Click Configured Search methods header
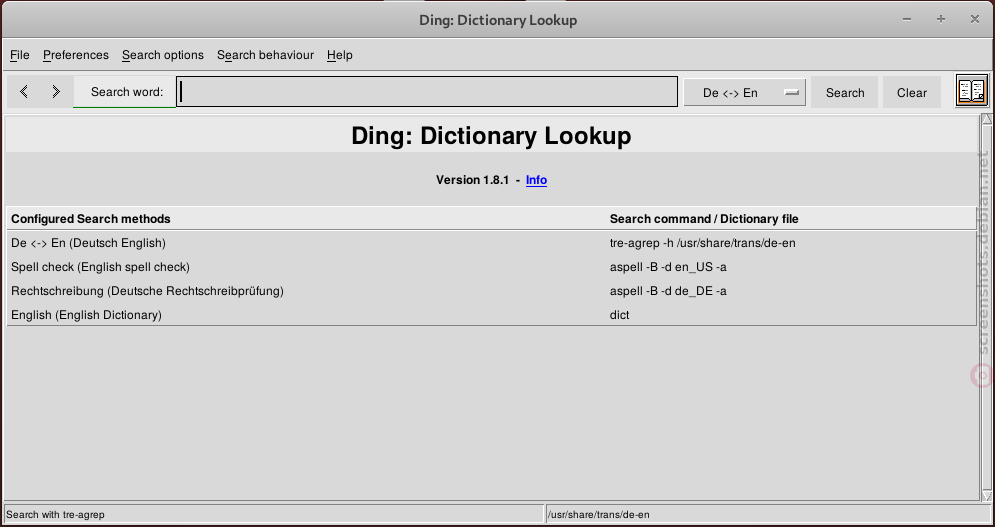Image resolution: width=995 pixels, height=527 pixels. 91,219
